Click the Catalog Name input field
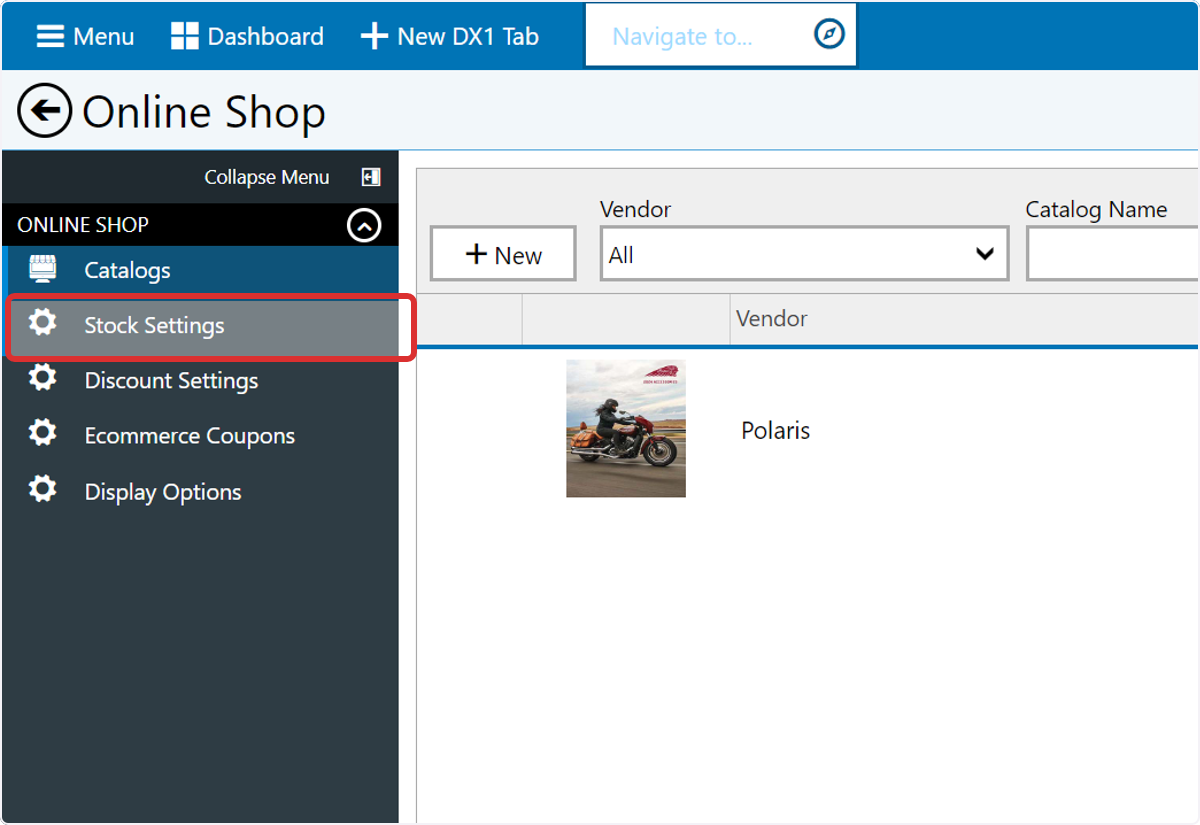 [x=1112, y=254]
